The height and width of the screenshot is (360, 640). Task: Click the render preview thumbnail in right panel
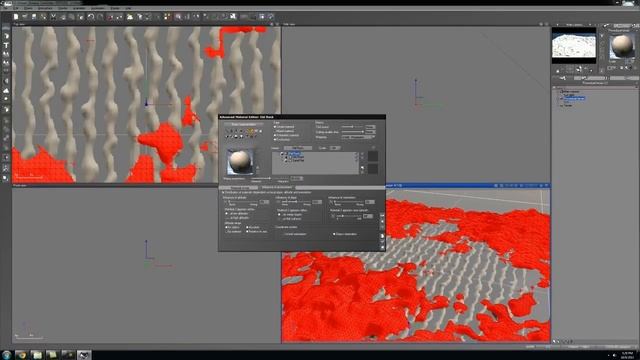point(573,45)
